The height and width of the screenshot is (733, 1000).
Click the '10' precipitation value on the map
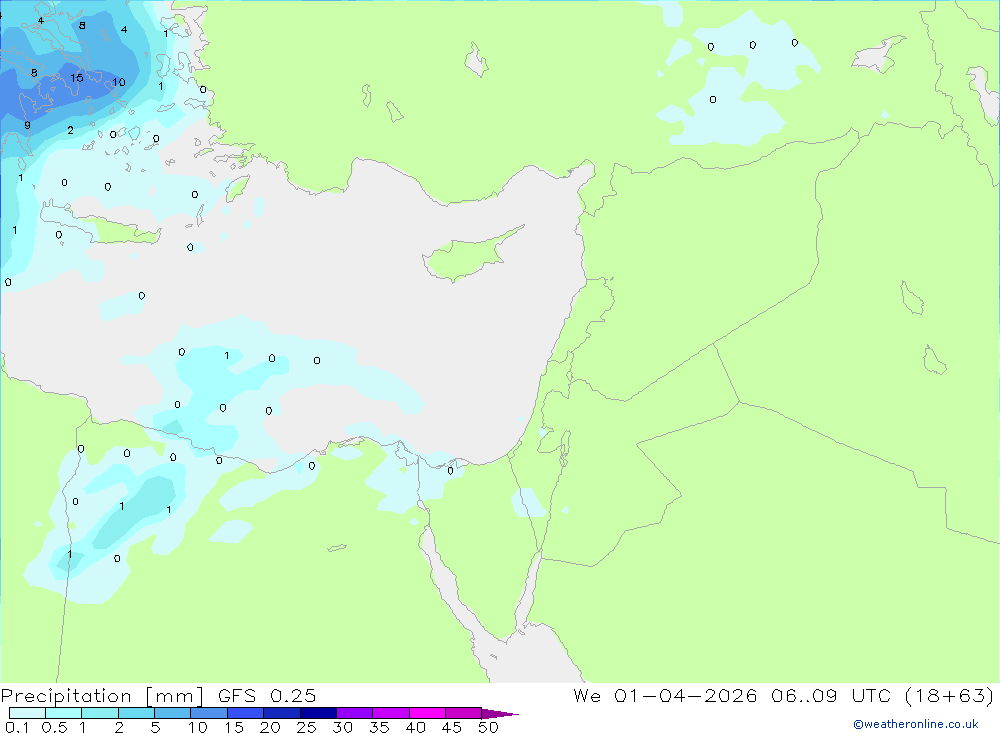click(119, 82)
